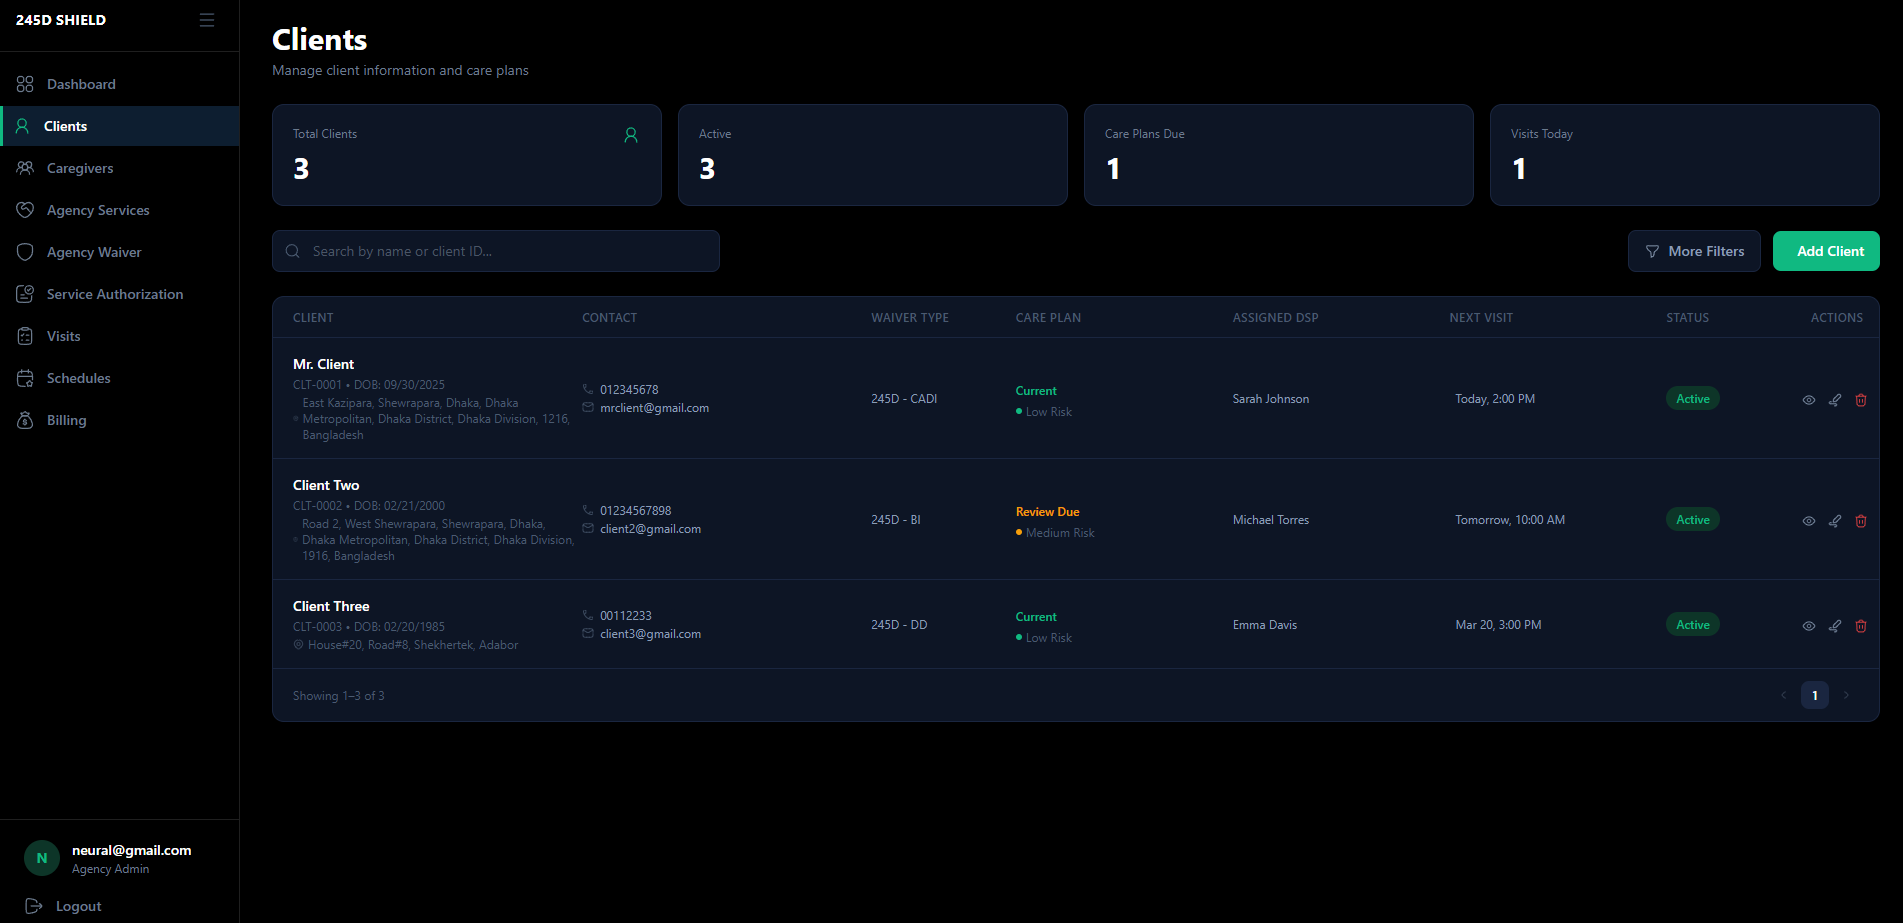Click the Visits Today card
1903x923 pixels.
click(x=1685, y=155)
